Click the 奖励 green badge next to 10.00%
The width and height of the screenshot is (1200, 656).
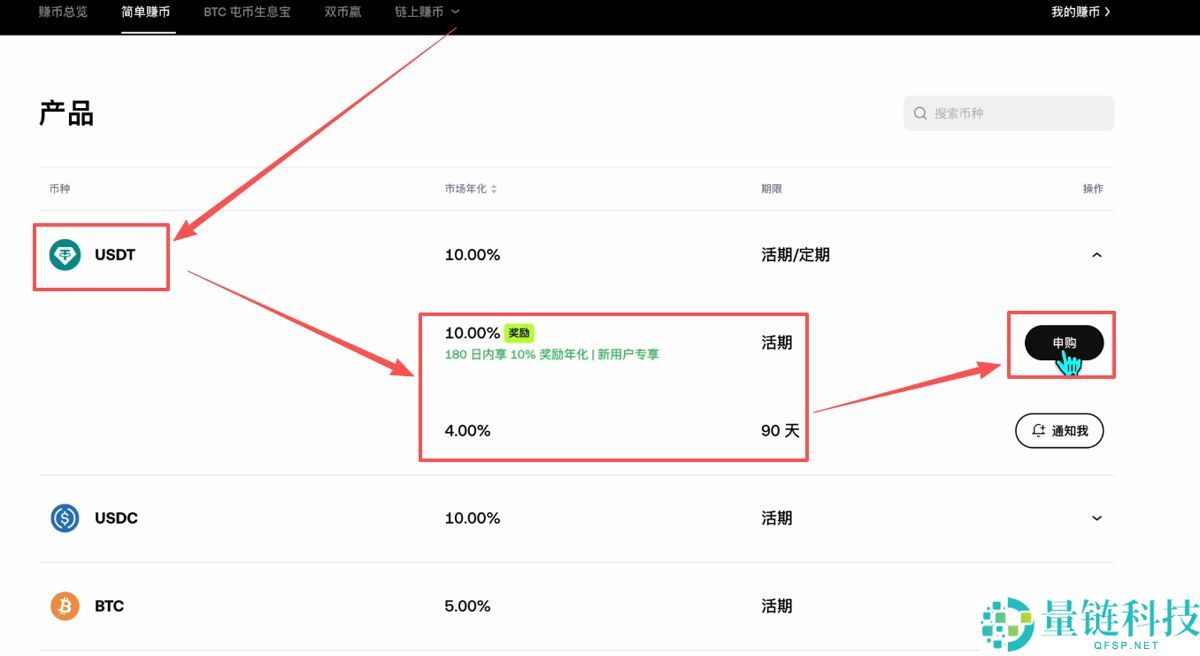[518, 333]
